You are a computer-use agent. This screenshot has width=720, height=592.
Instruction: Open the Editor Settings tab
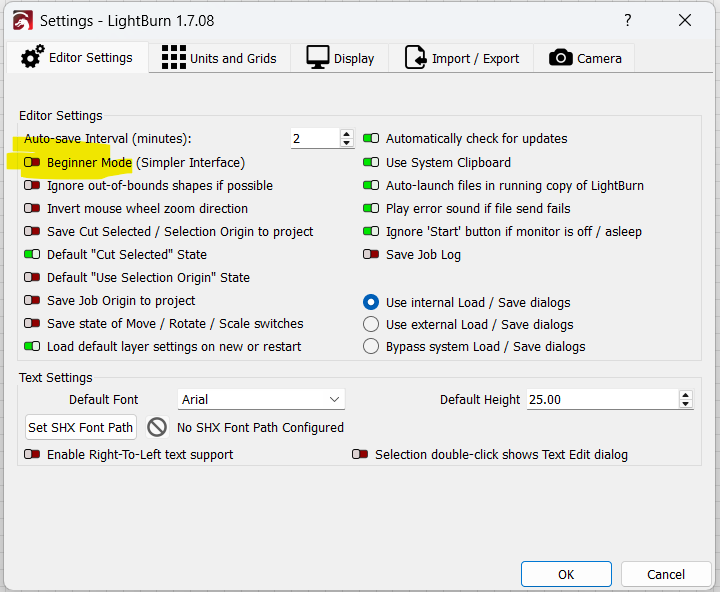[x=77, y=58]
